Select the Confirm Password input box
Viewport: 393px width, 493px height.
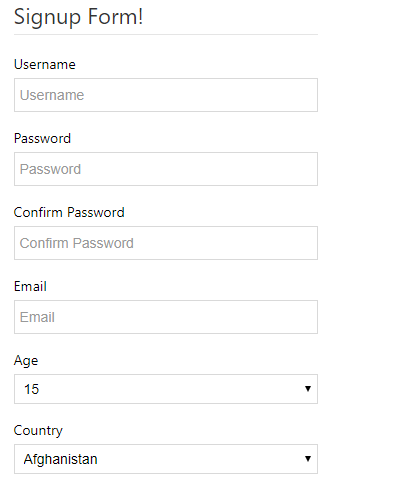166,243
